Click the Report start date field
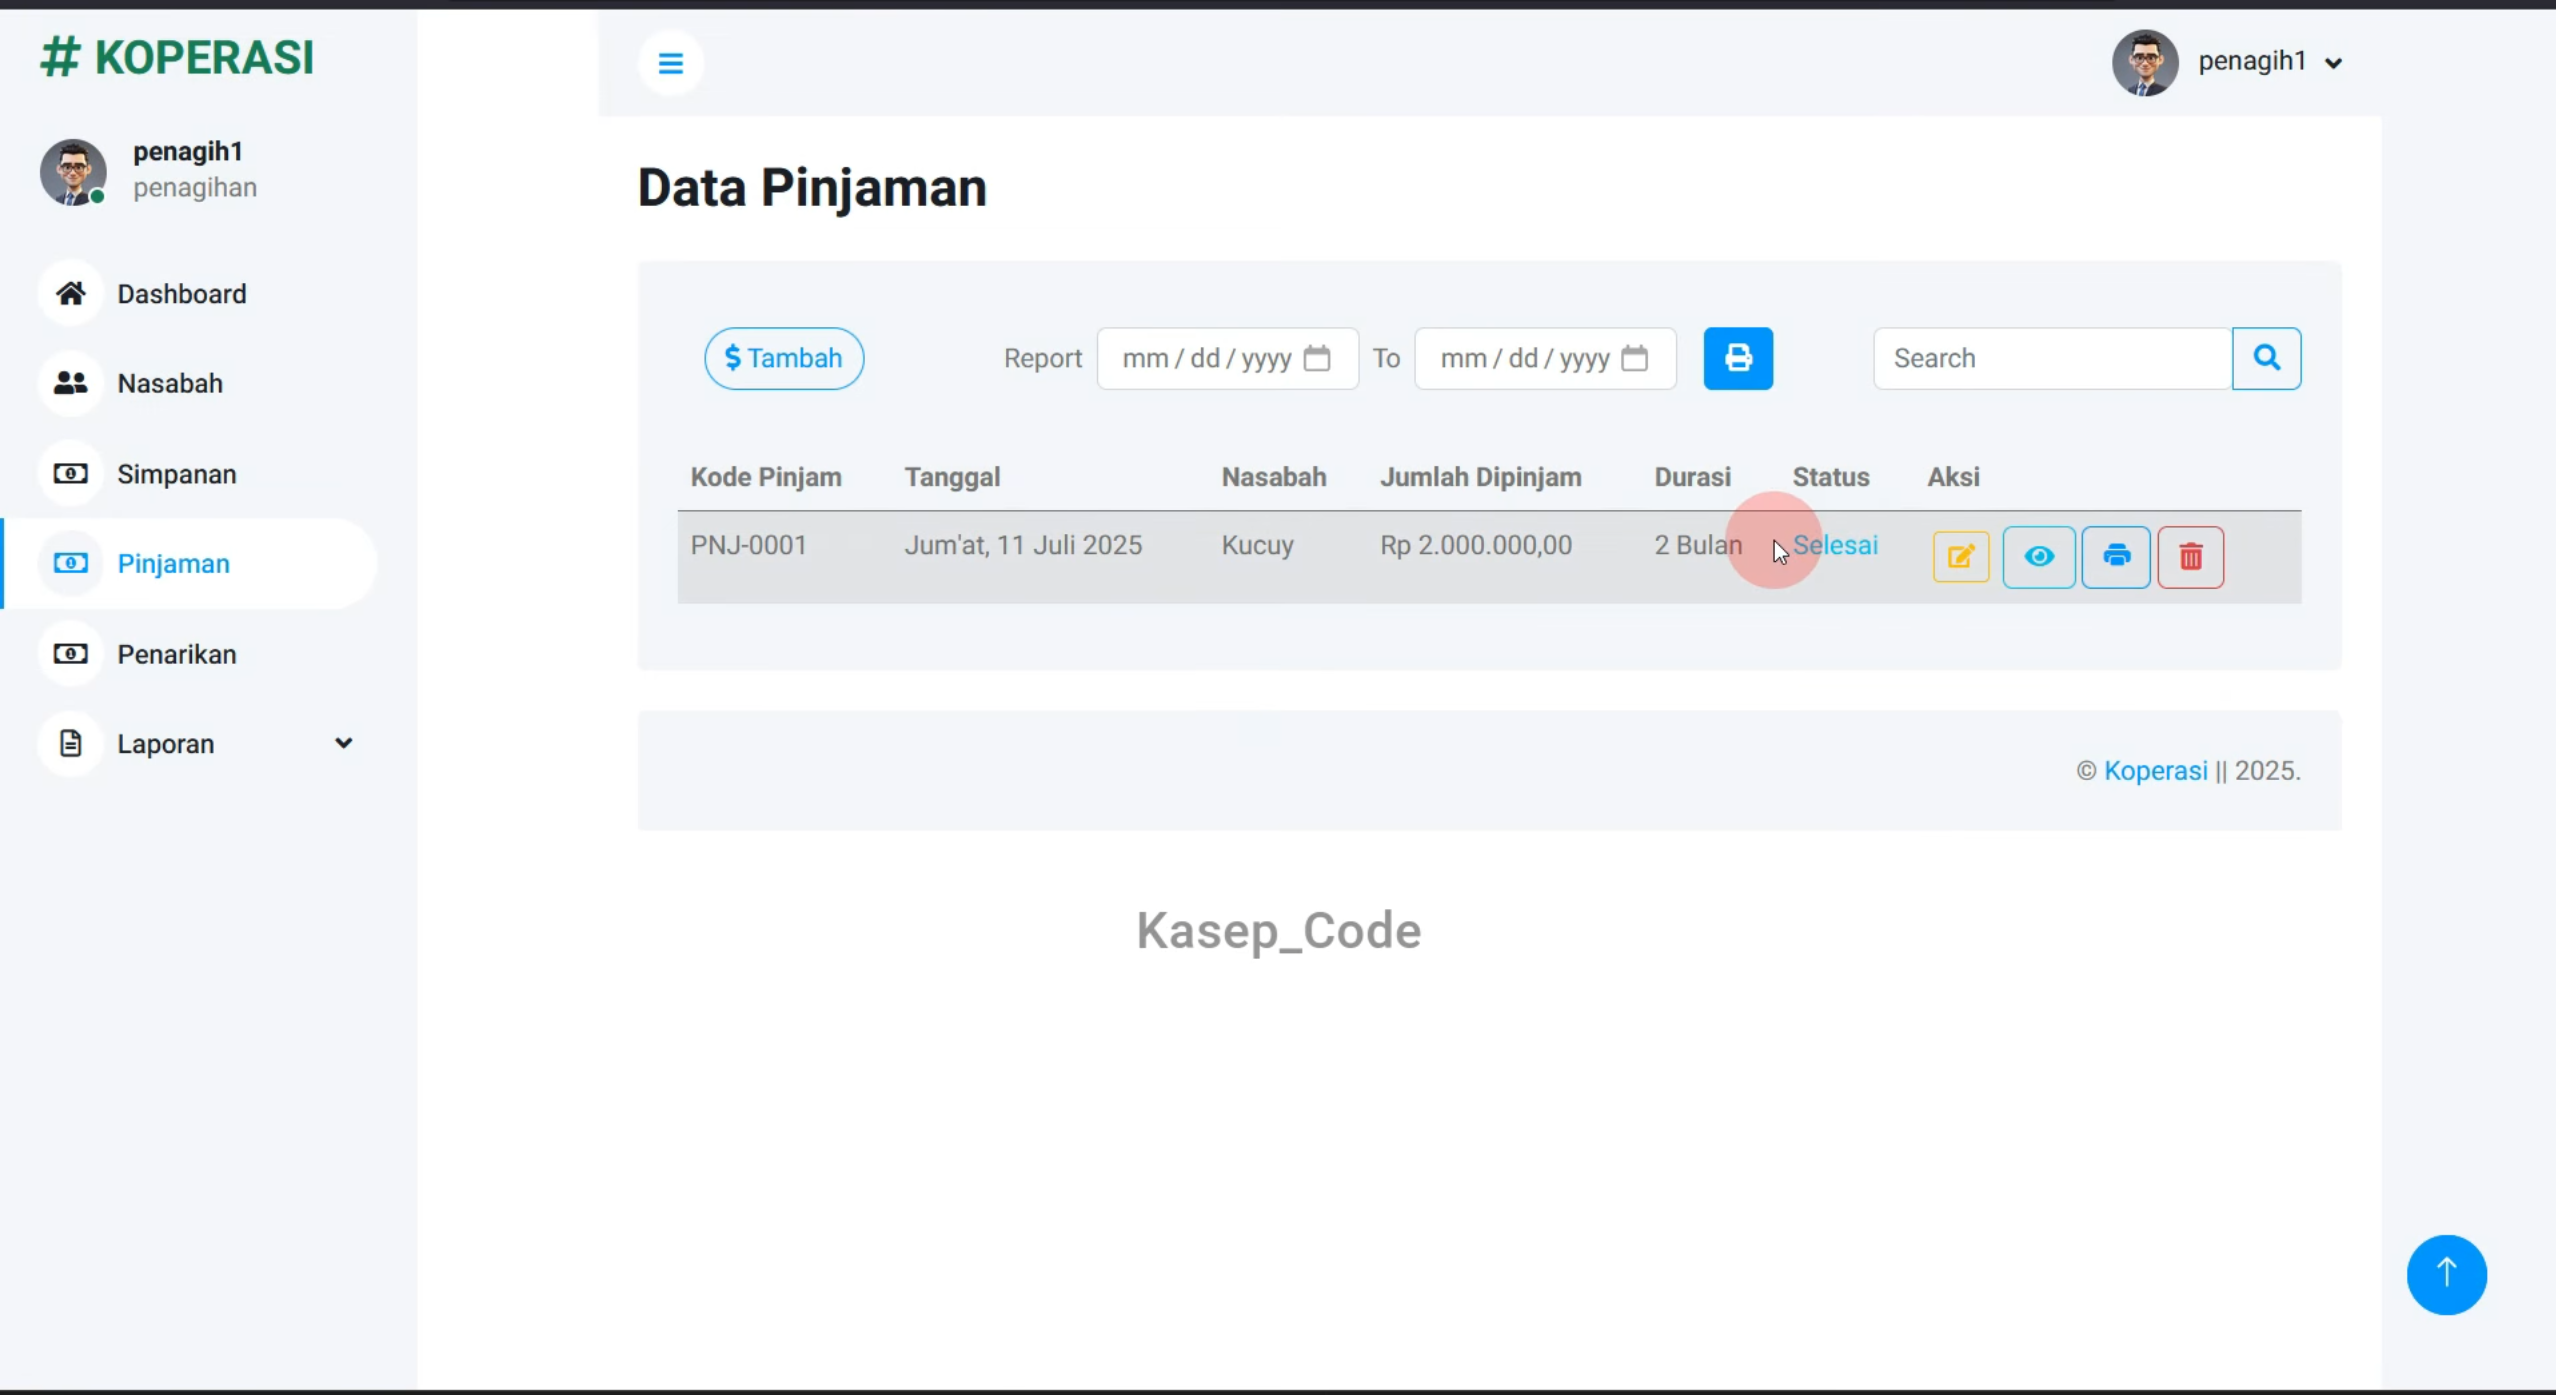 (1227, 358)
